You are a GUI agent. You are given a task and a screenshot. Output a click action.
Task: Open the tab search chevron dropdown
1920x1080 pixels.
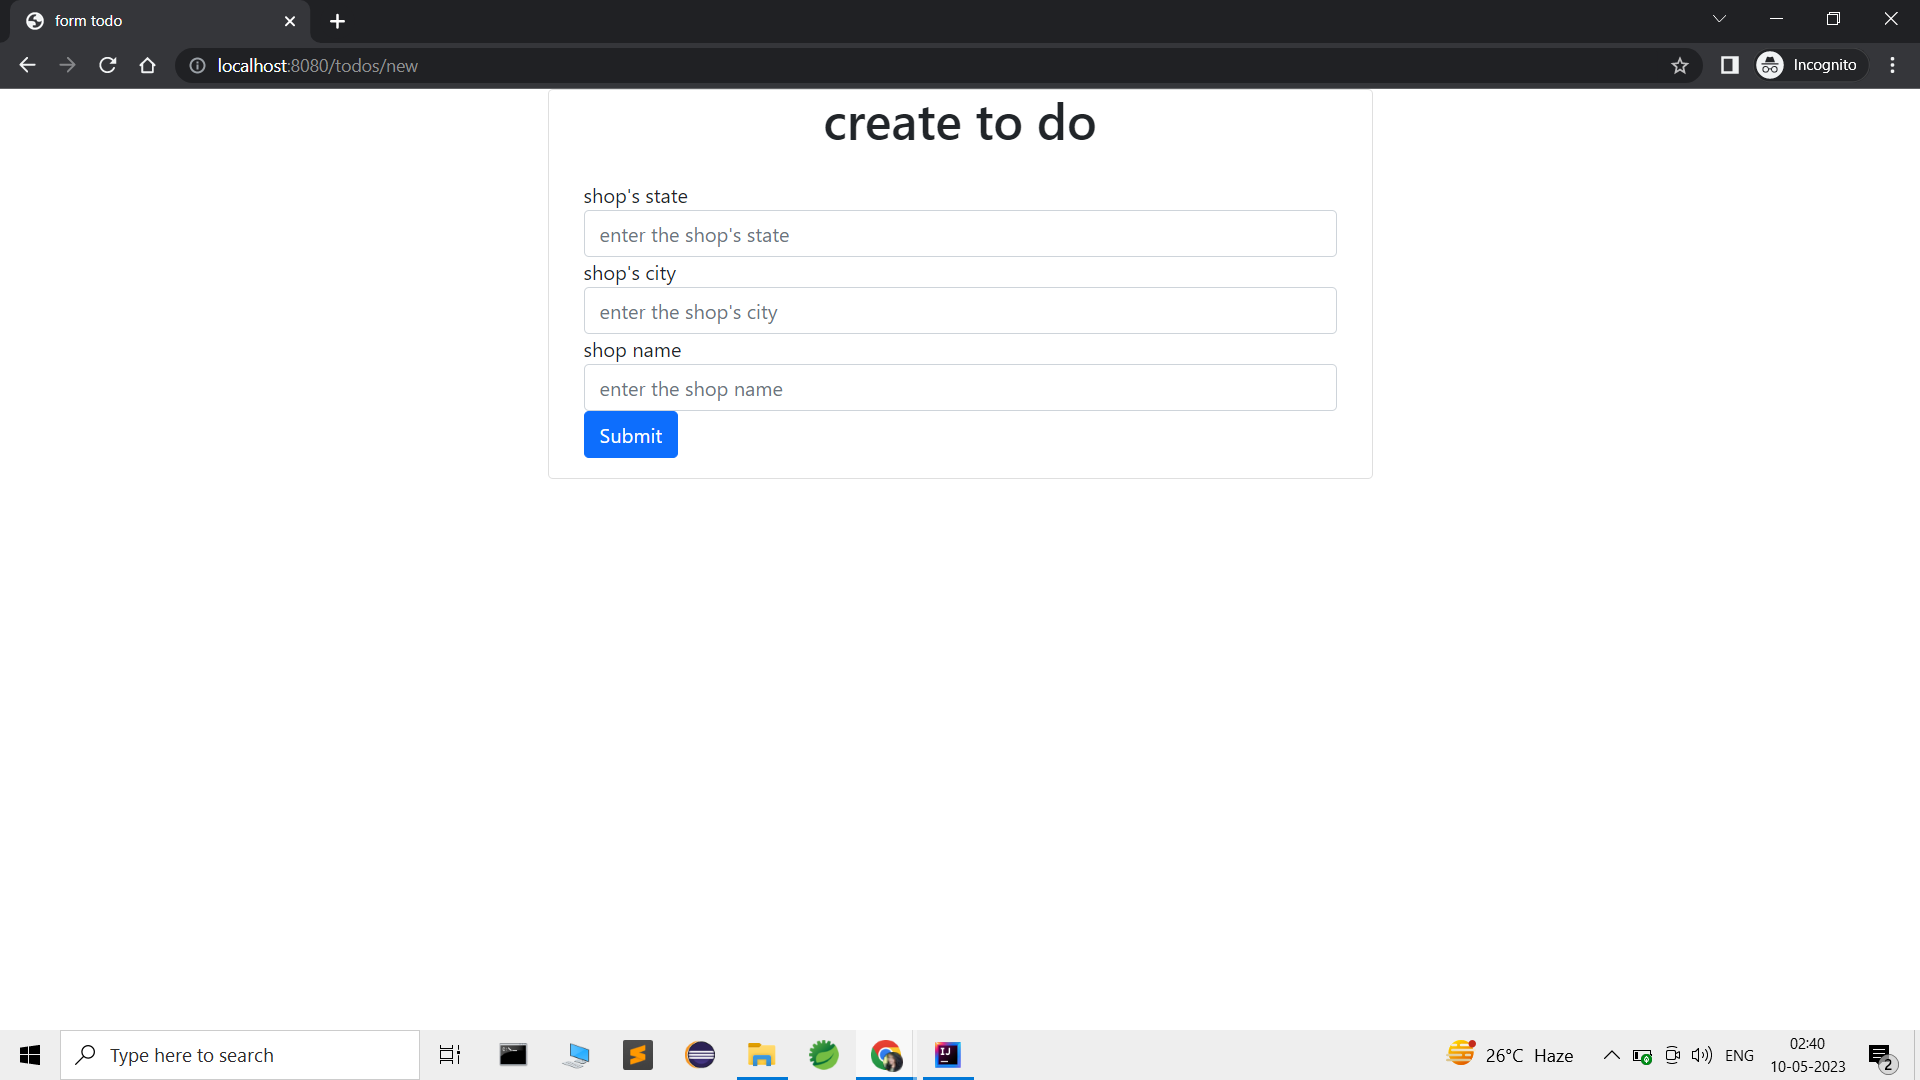tap(1719, 18)
